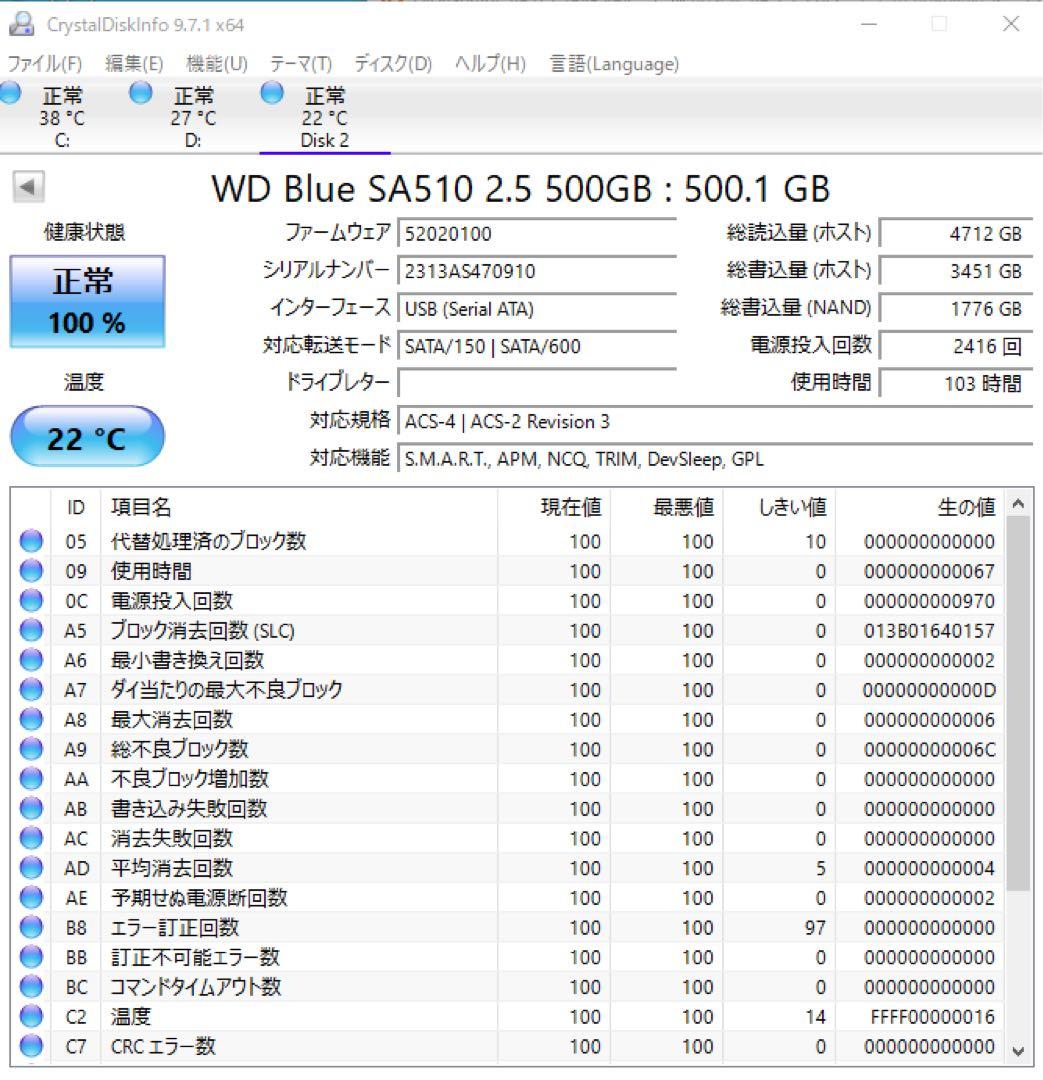Click the status orb of attribute A7

31,689
